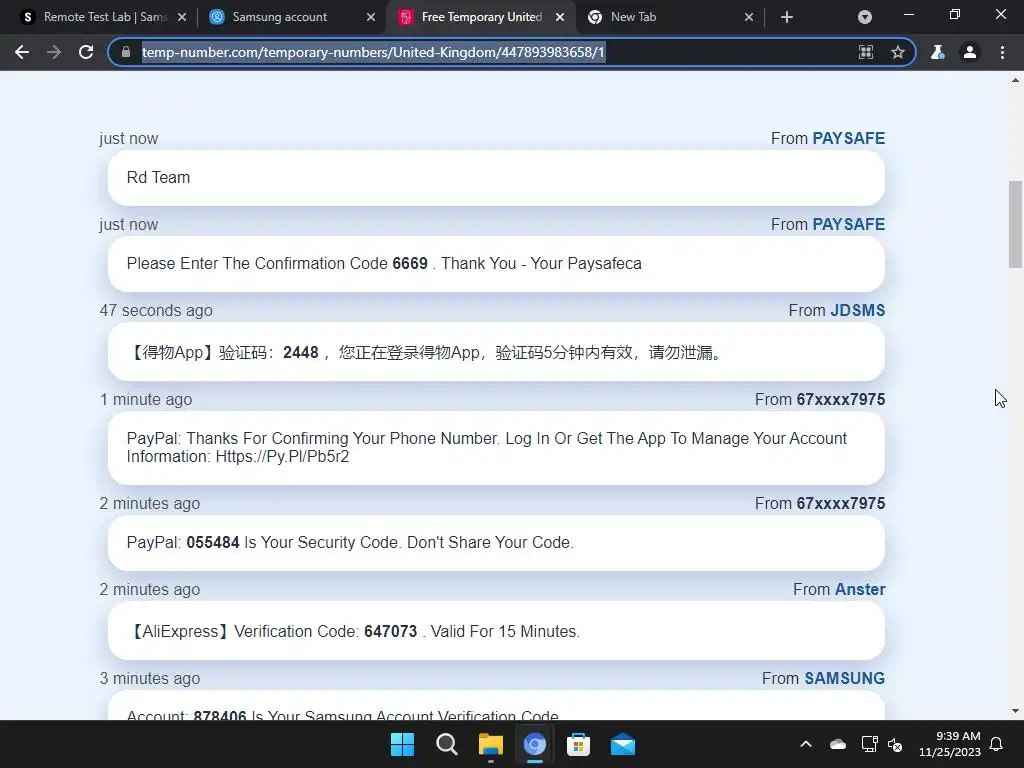
Task: Select the Paysafe confirmation code 6669
Action: 410,264
